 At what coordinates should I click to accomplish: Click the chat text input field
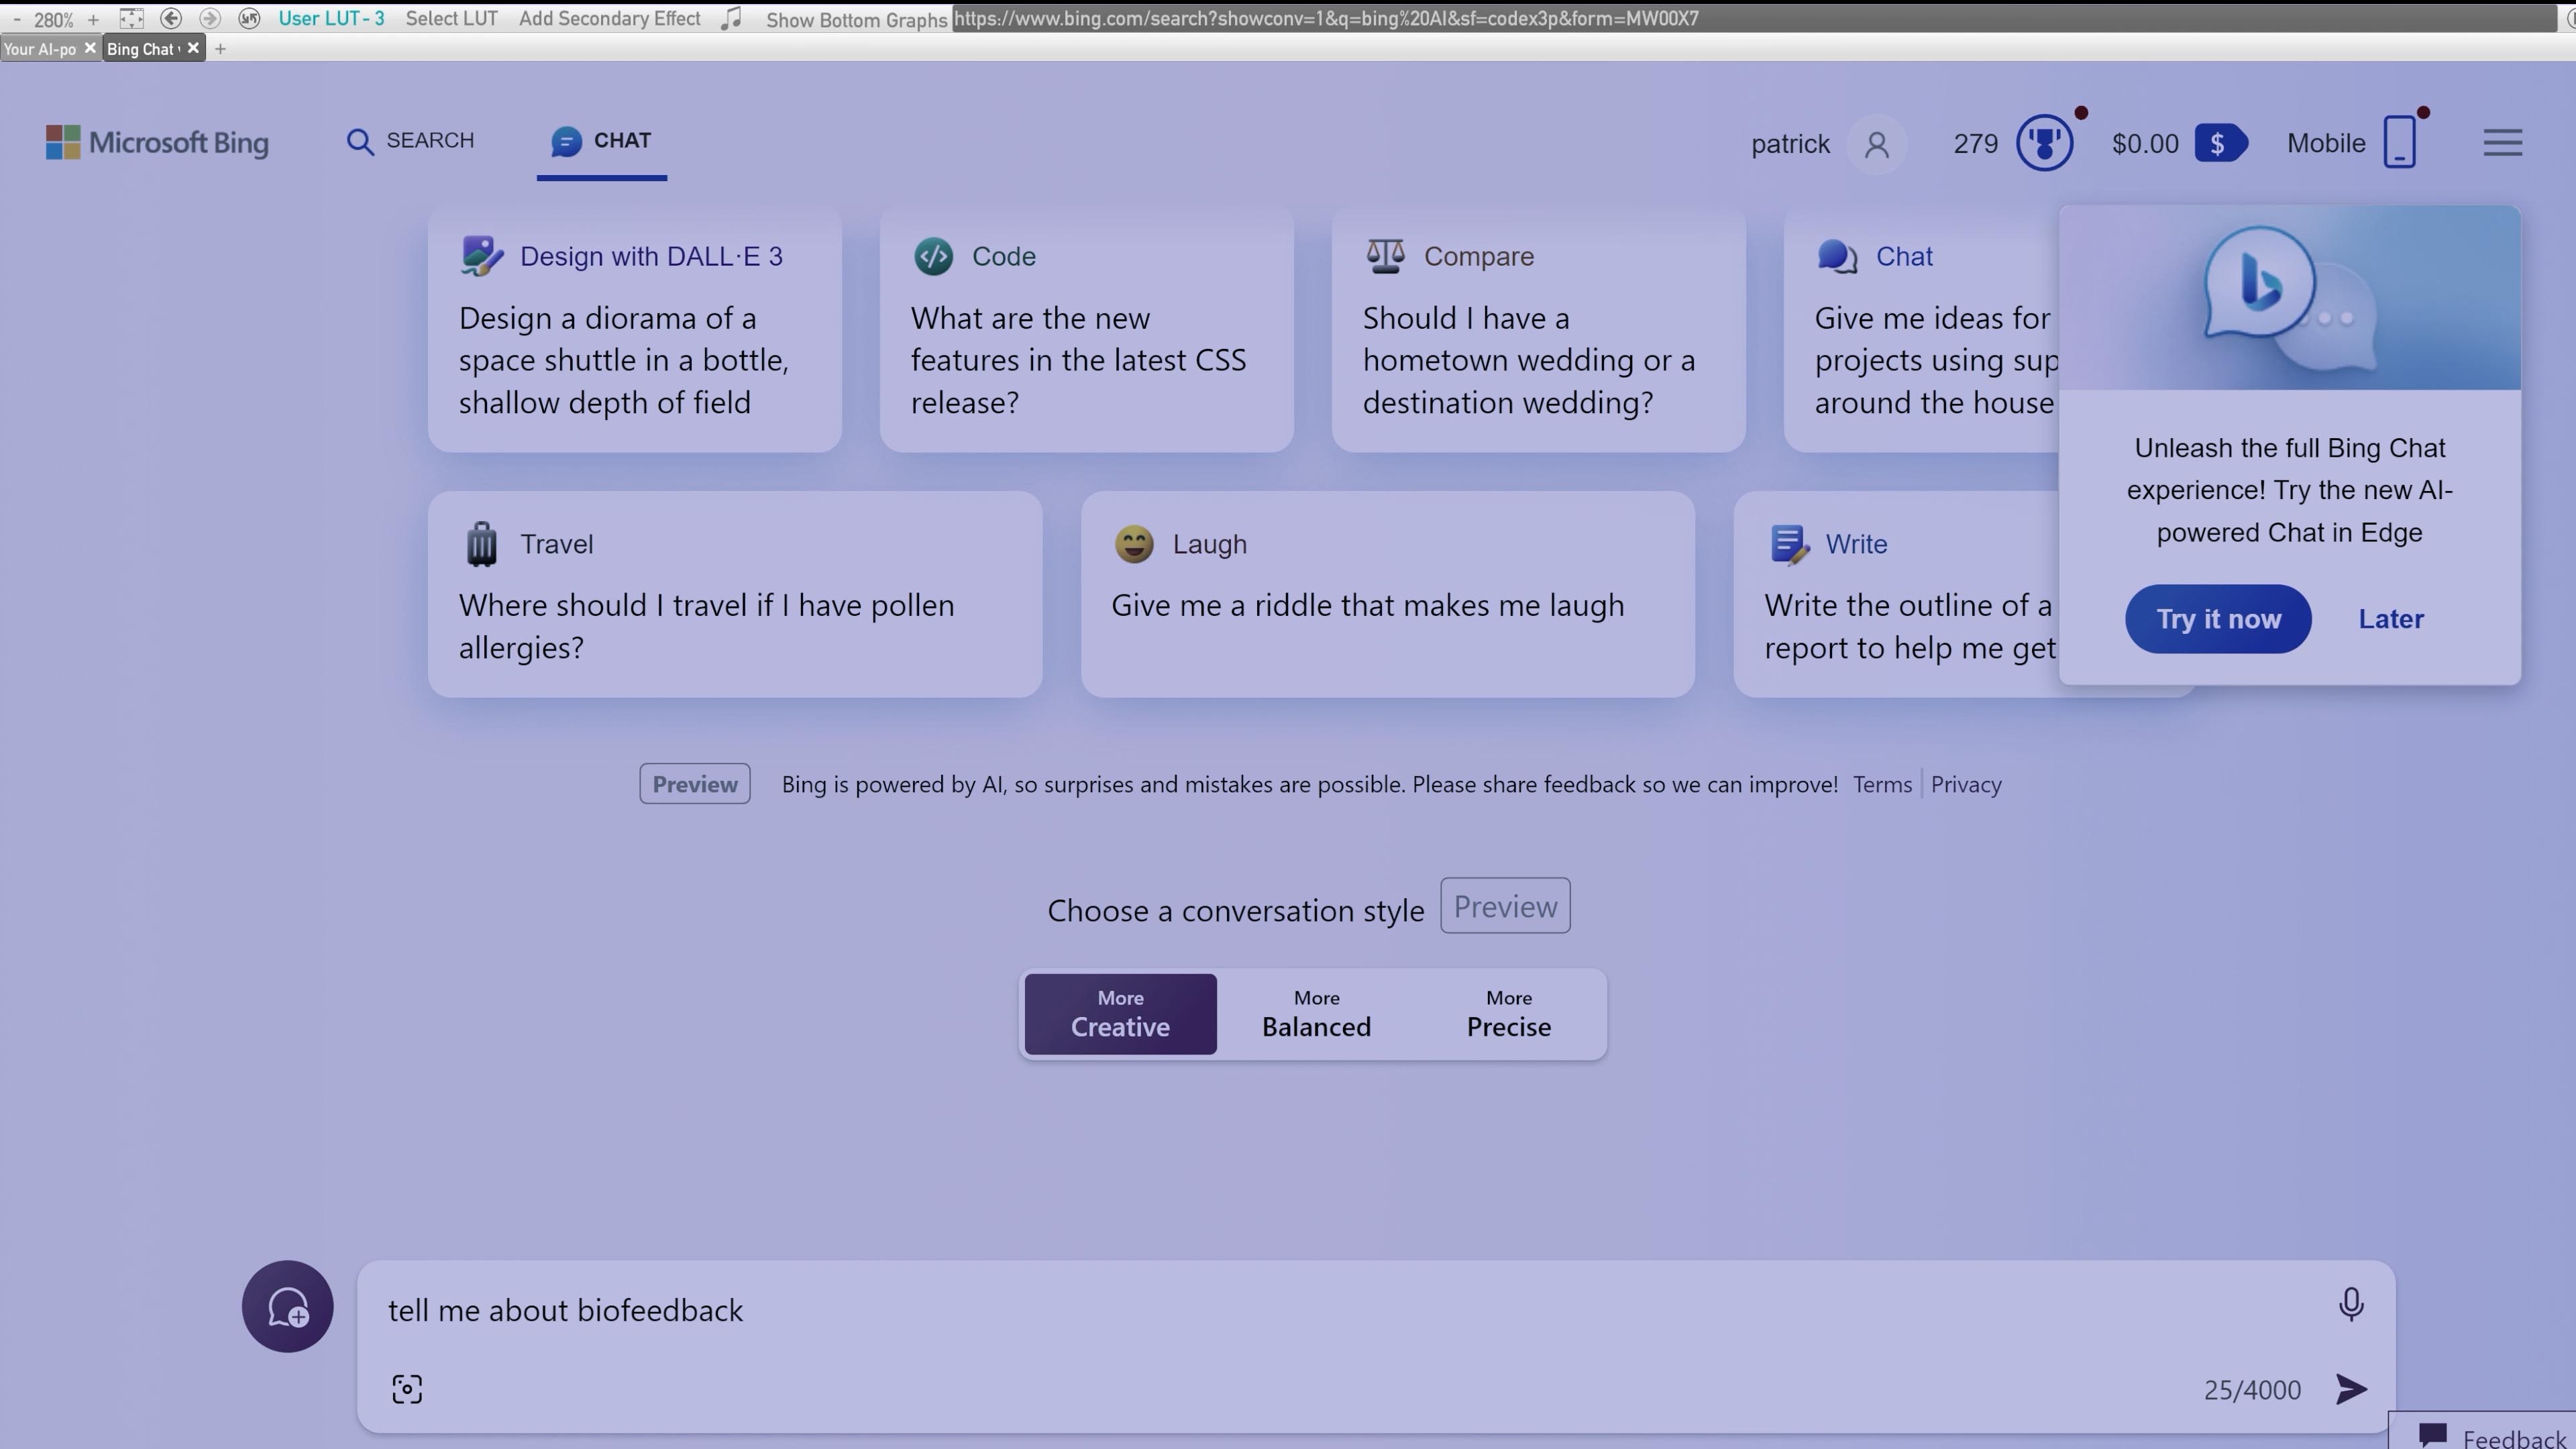click(1300, 1310)
